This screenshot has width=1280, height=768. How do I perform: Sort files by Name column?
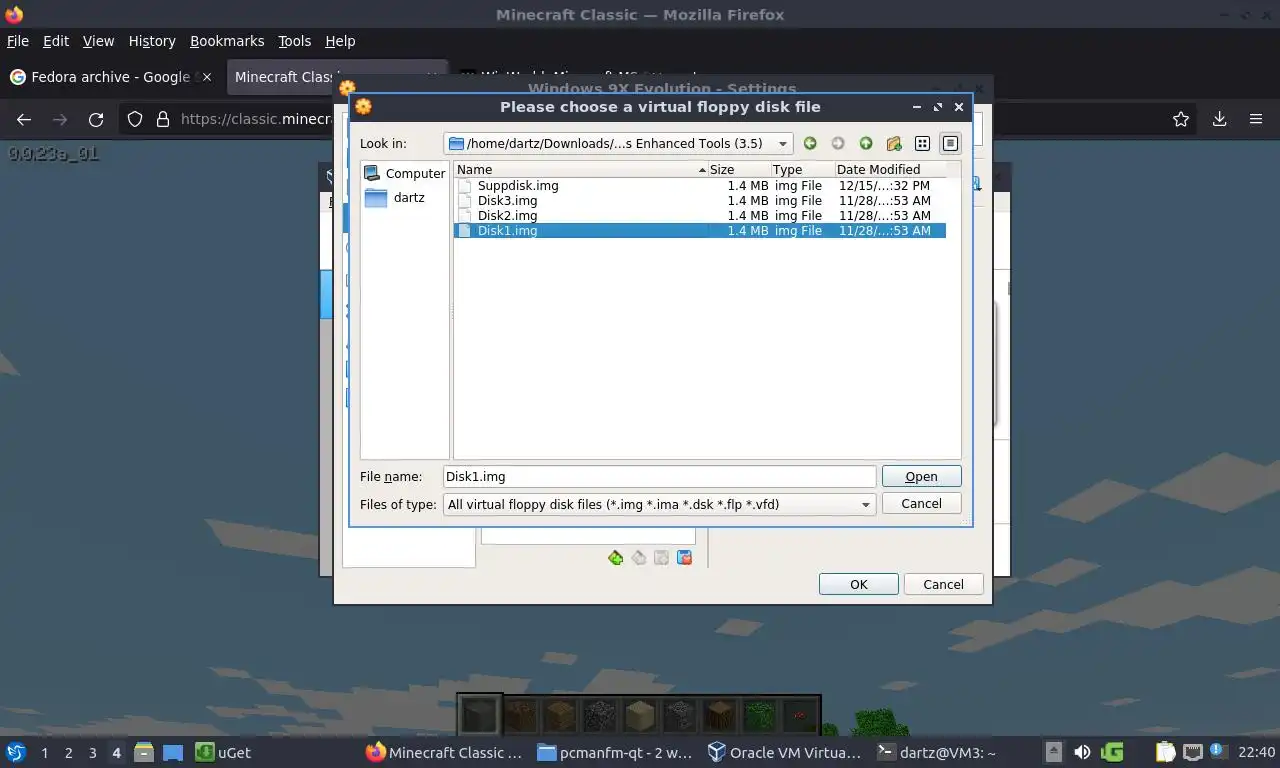pyautogui.click(x=580, y=169)
